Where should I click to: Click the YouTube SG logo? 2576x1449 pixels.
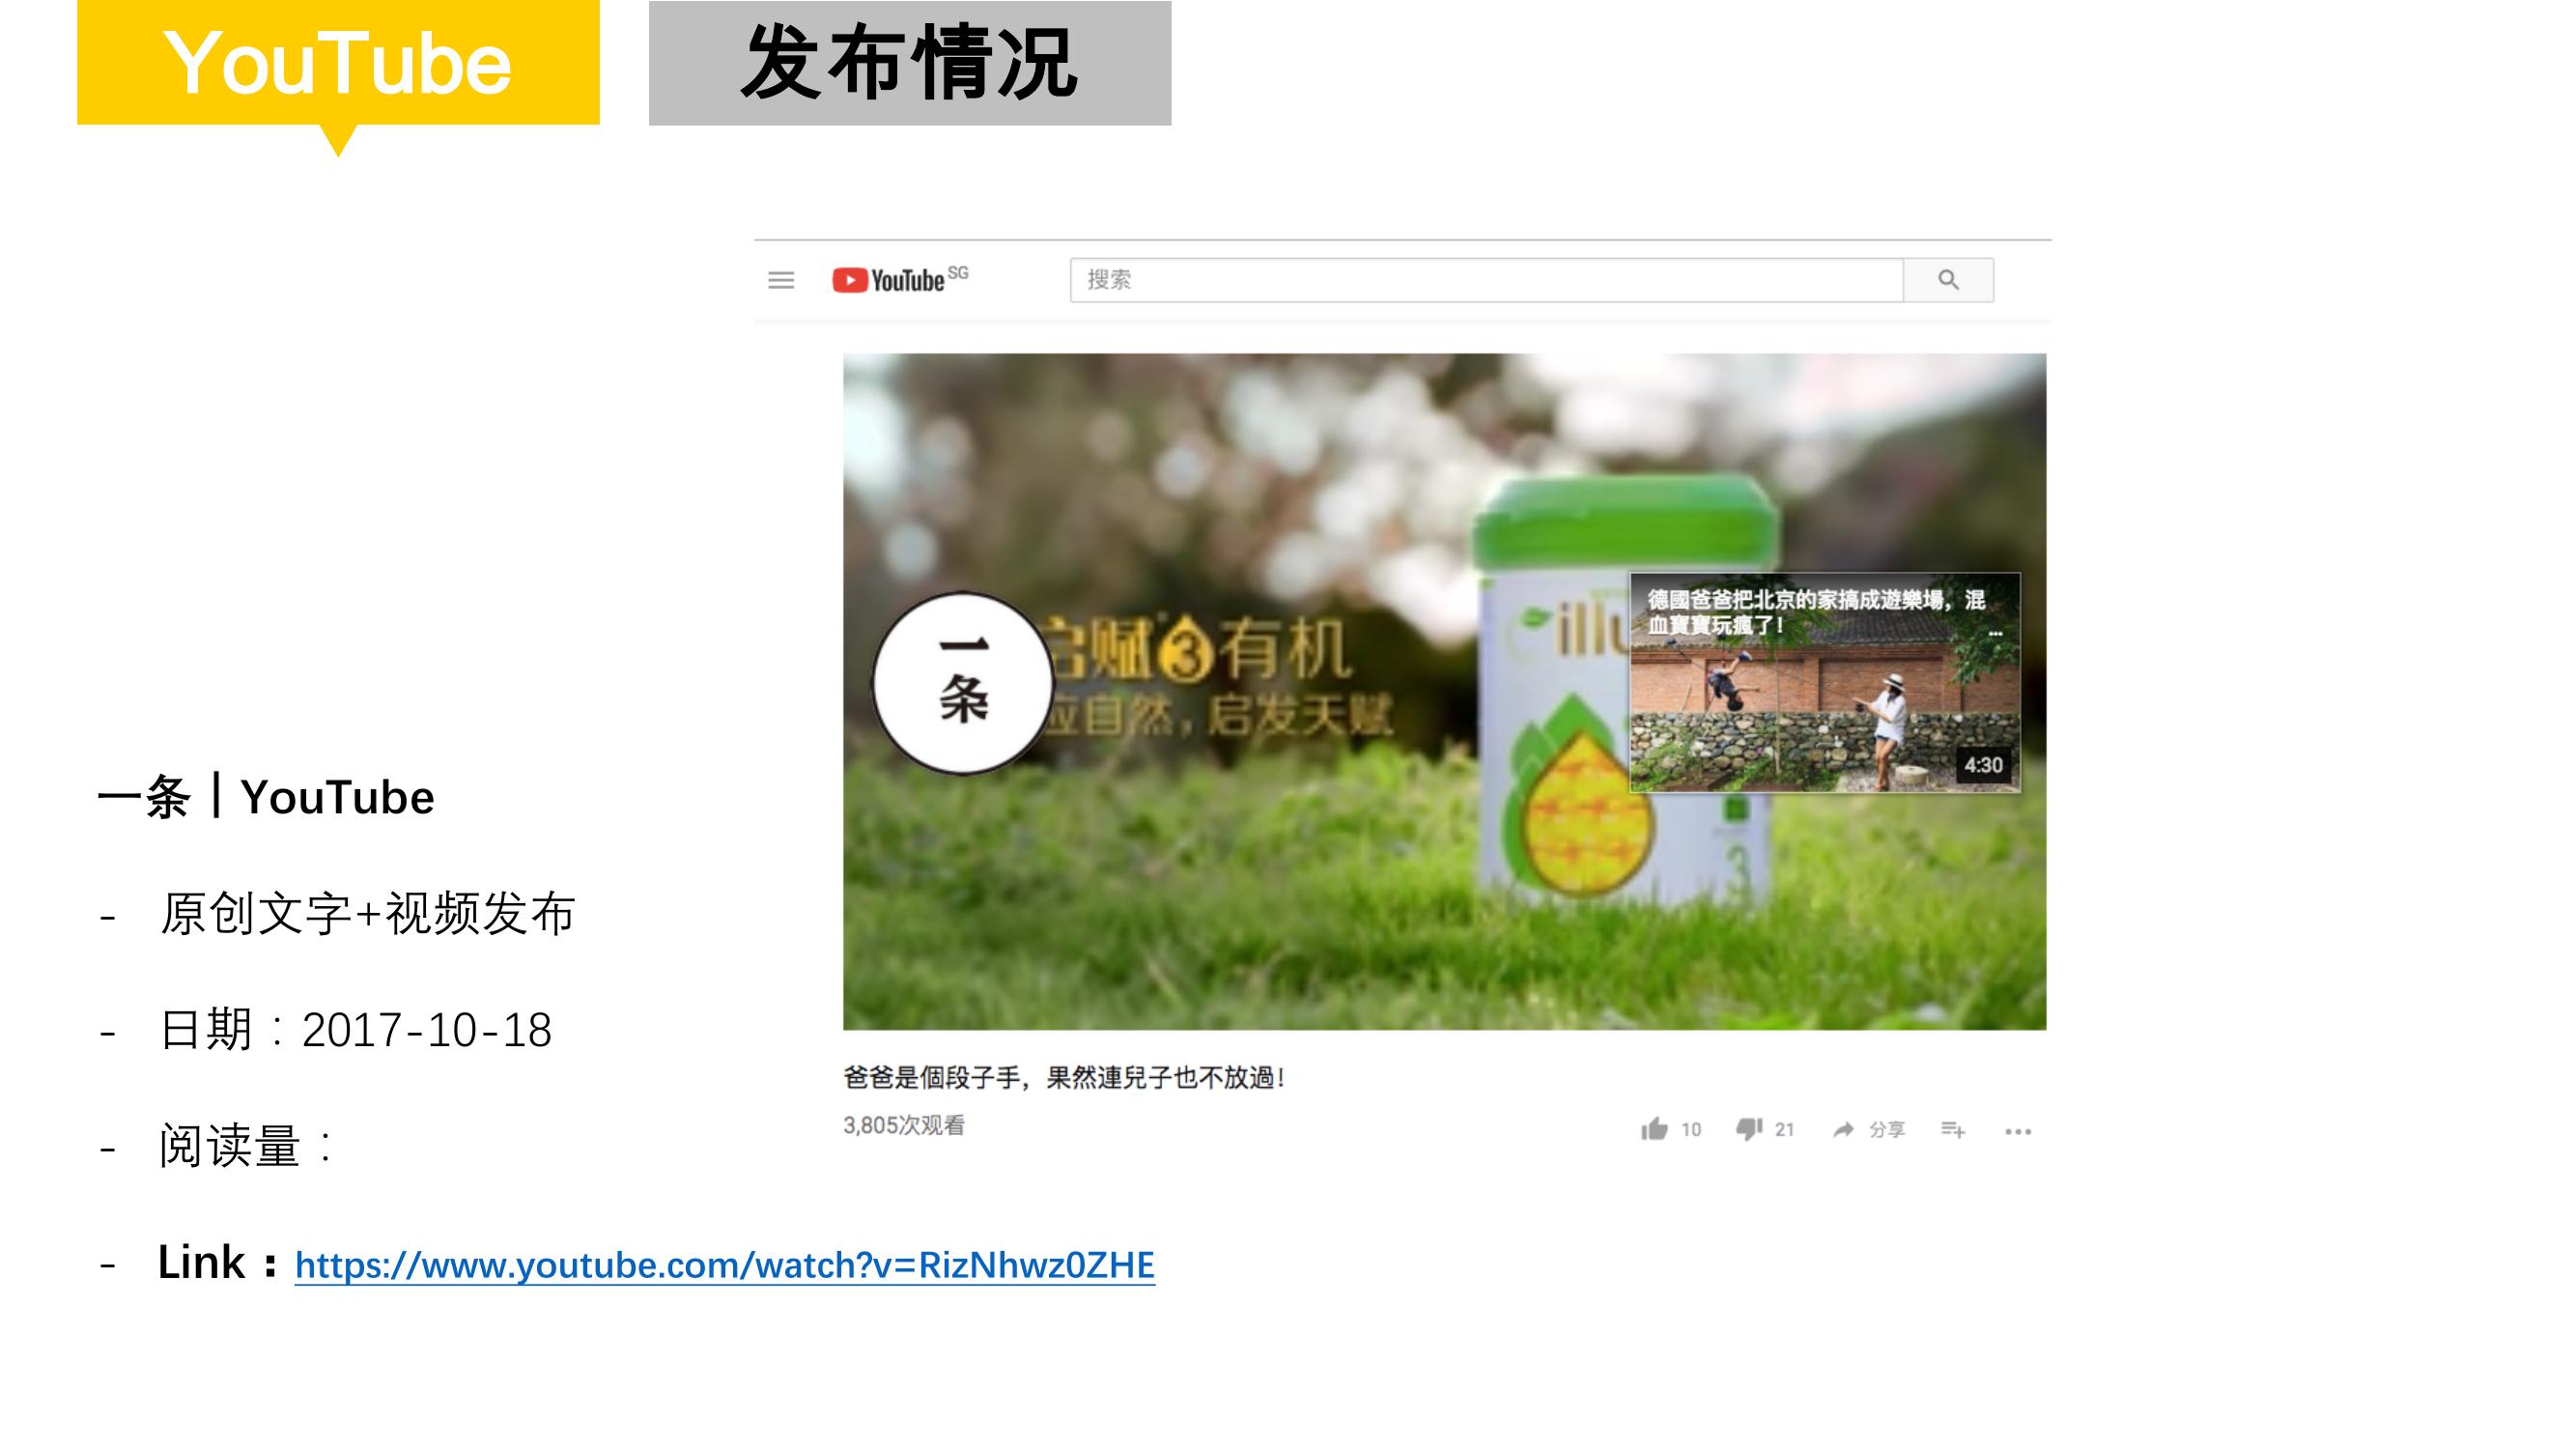[x=900, y=279]
